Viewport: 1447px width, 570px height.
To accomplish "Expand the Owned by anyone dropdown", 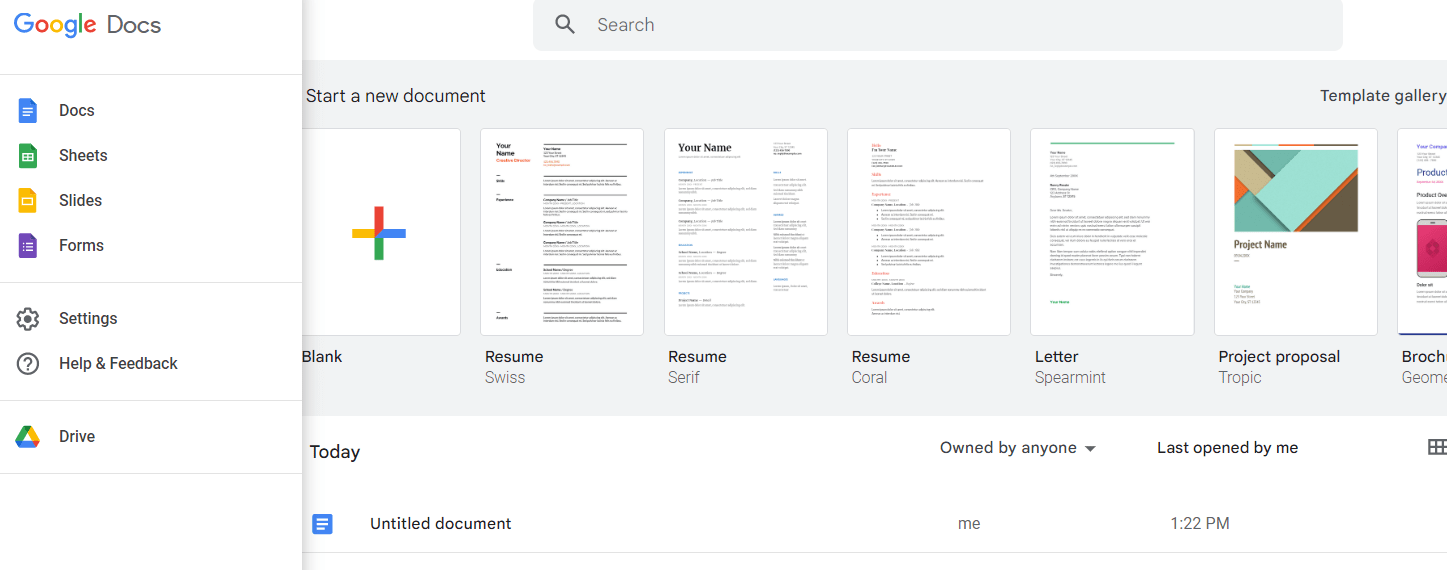I will [x=1018, y=448].
